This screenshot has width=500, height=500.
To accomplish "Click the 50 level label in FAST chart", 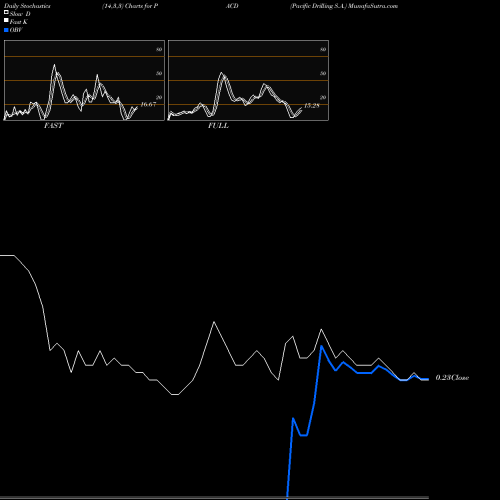I will tap(159, 73).
